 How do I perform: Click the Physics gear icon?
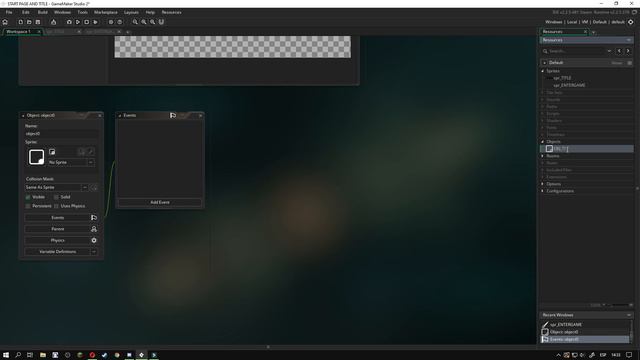point(94,240)
